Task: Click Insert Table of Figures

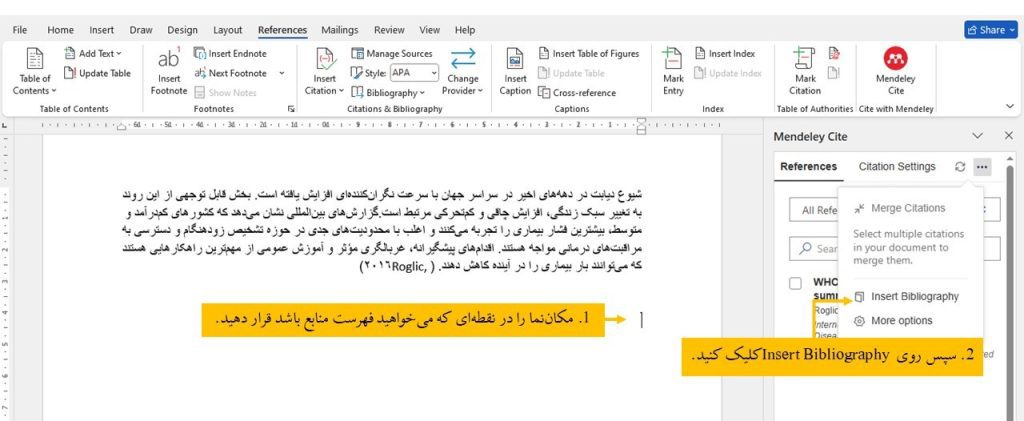Action: (x=588, y=54)
